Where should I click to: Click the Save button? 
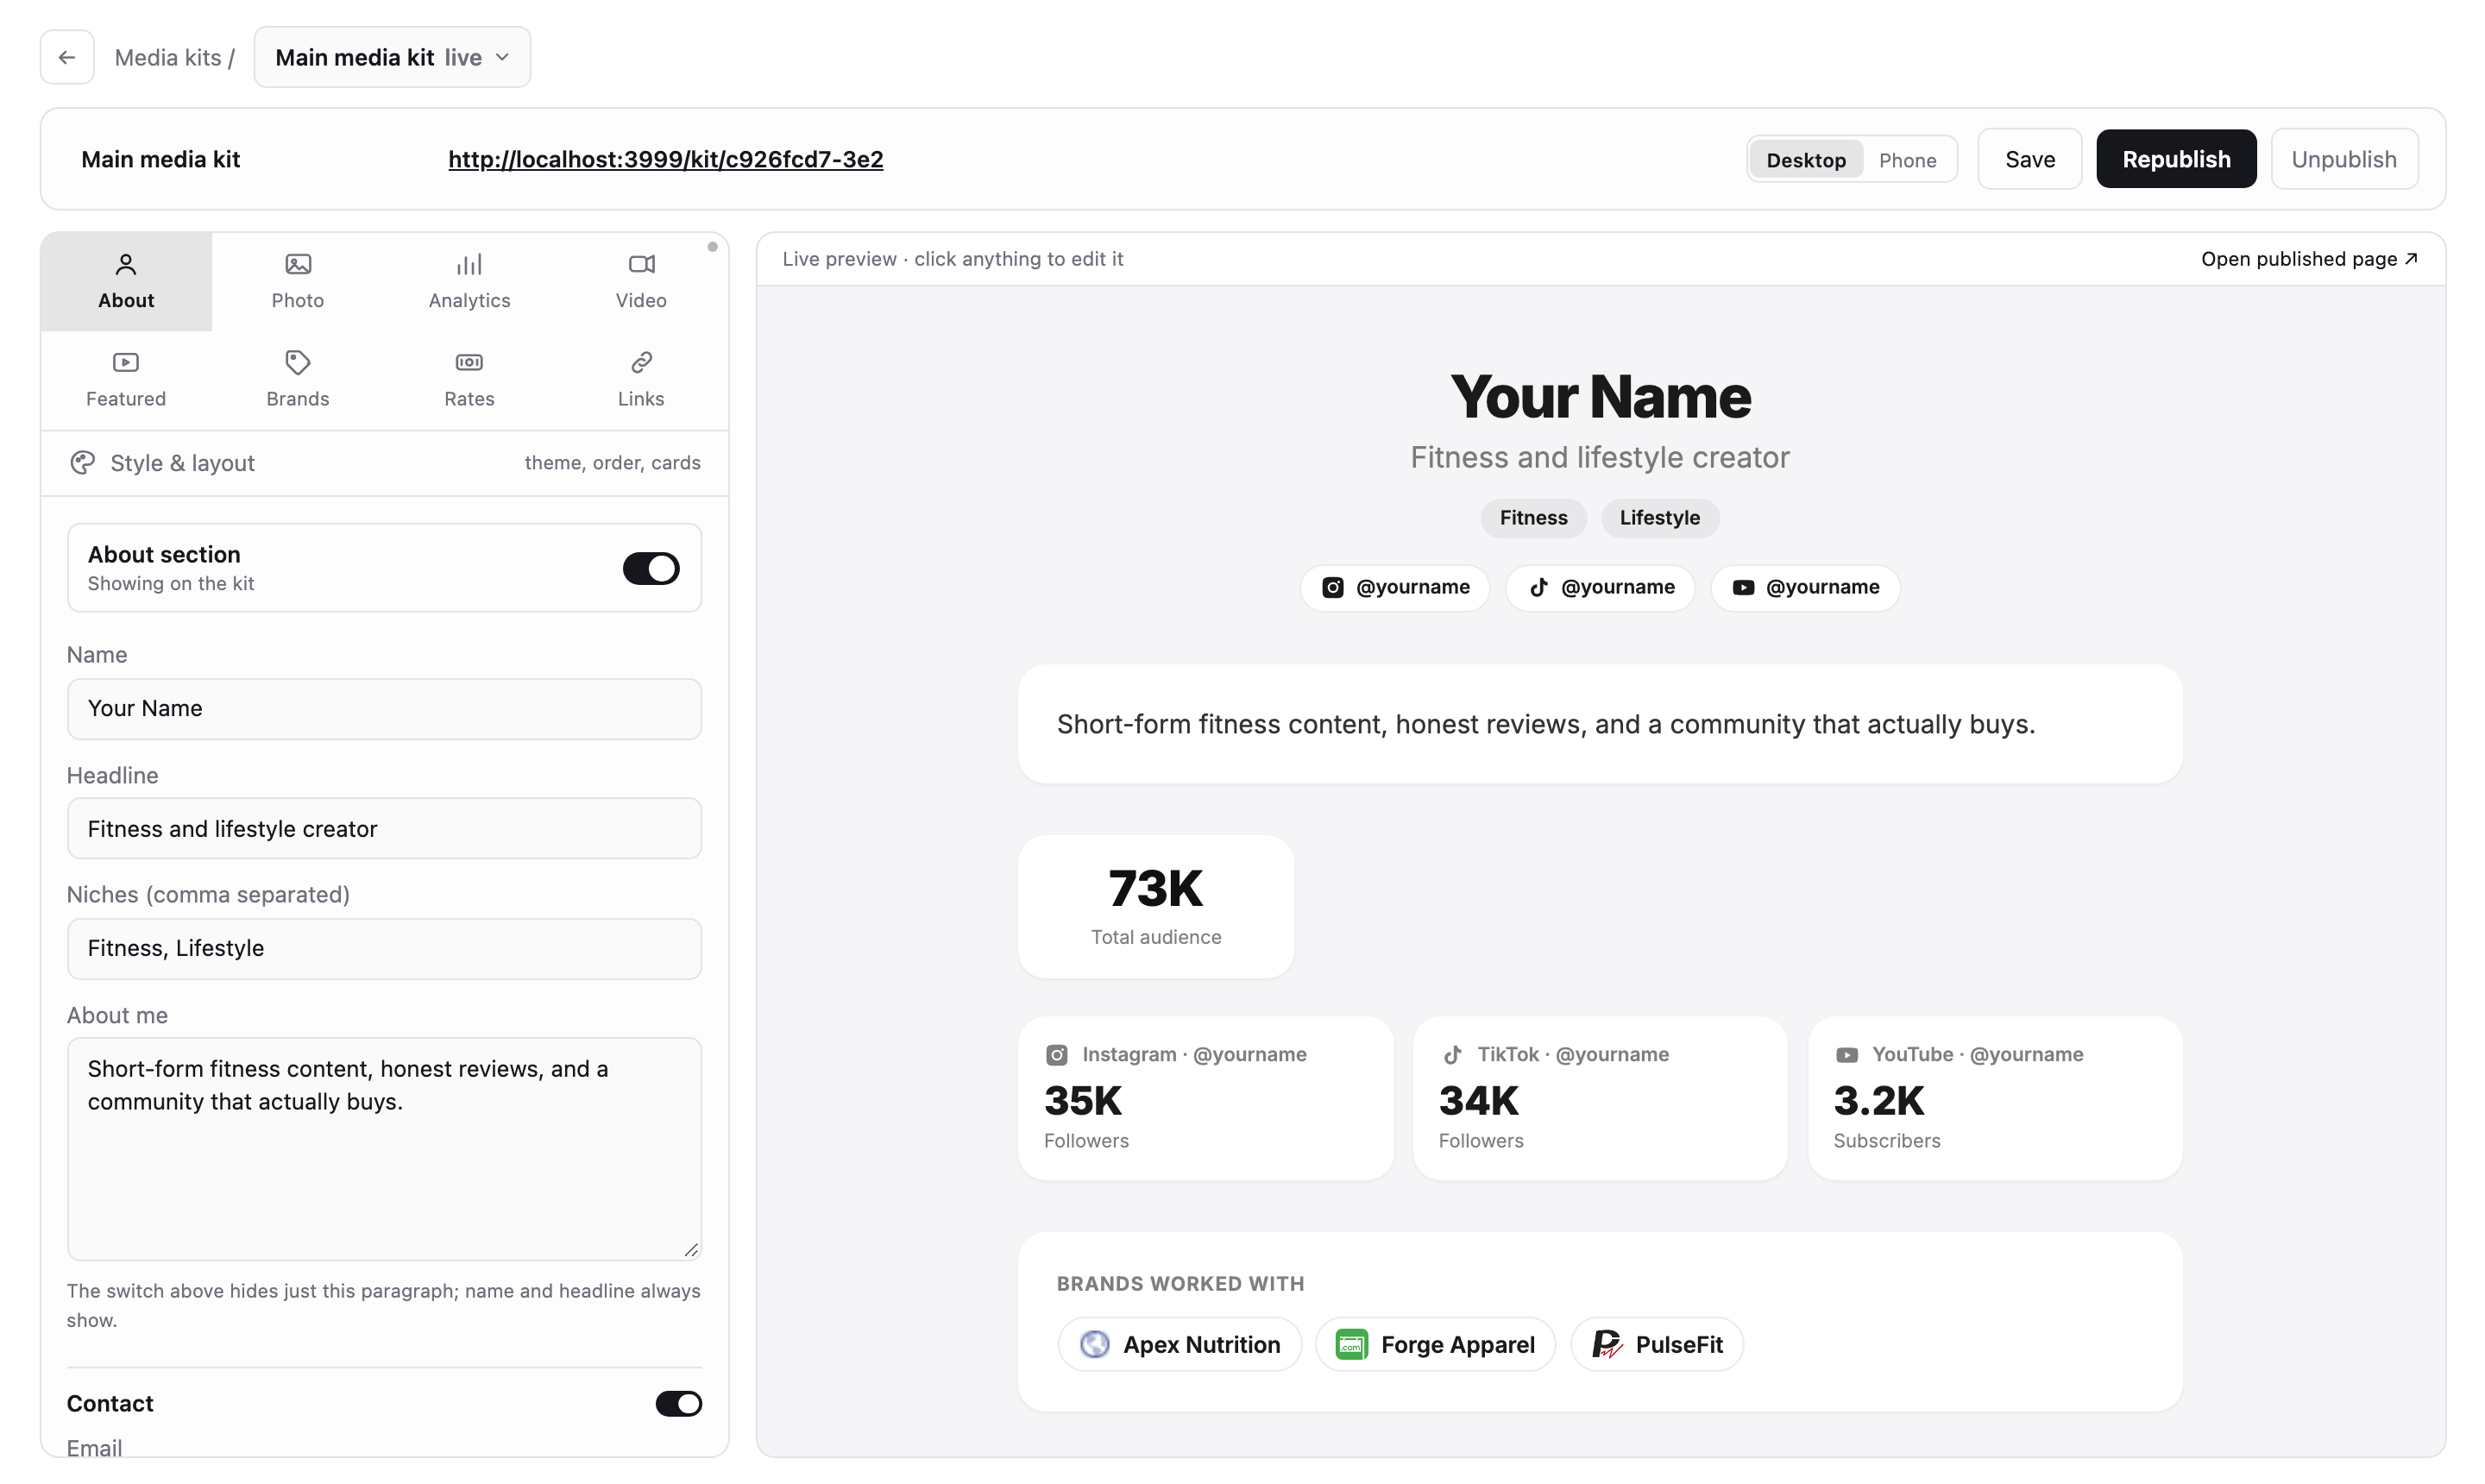coord(2030,159)
